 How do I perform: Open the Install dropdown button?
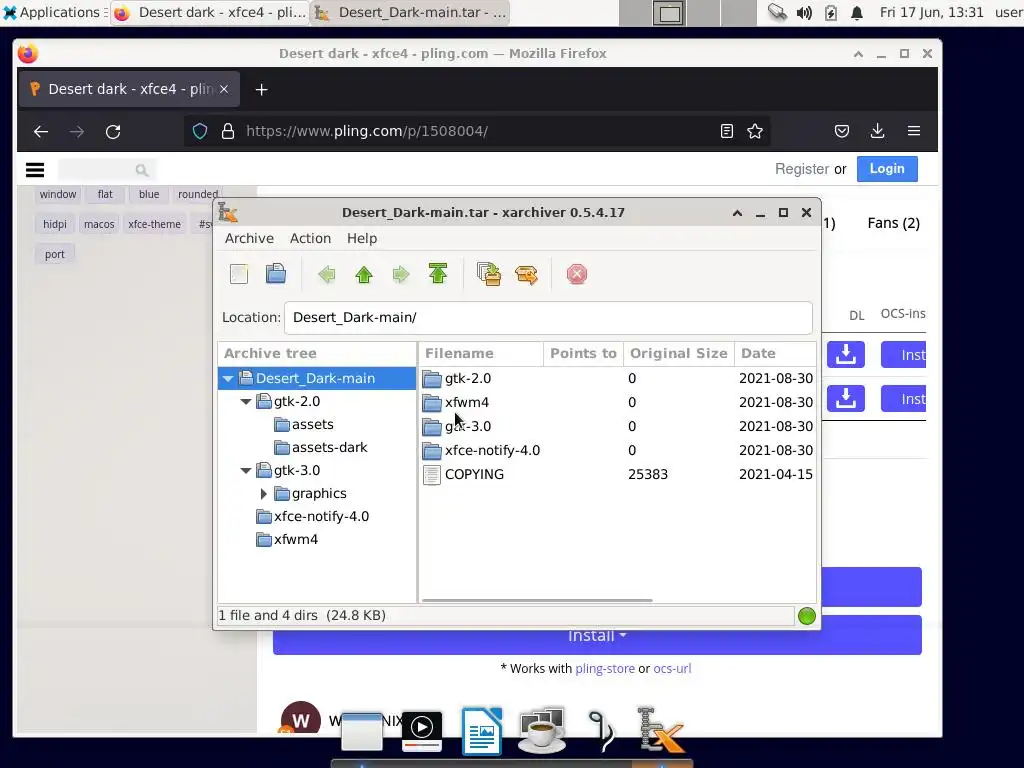click(x=597, y=637)
